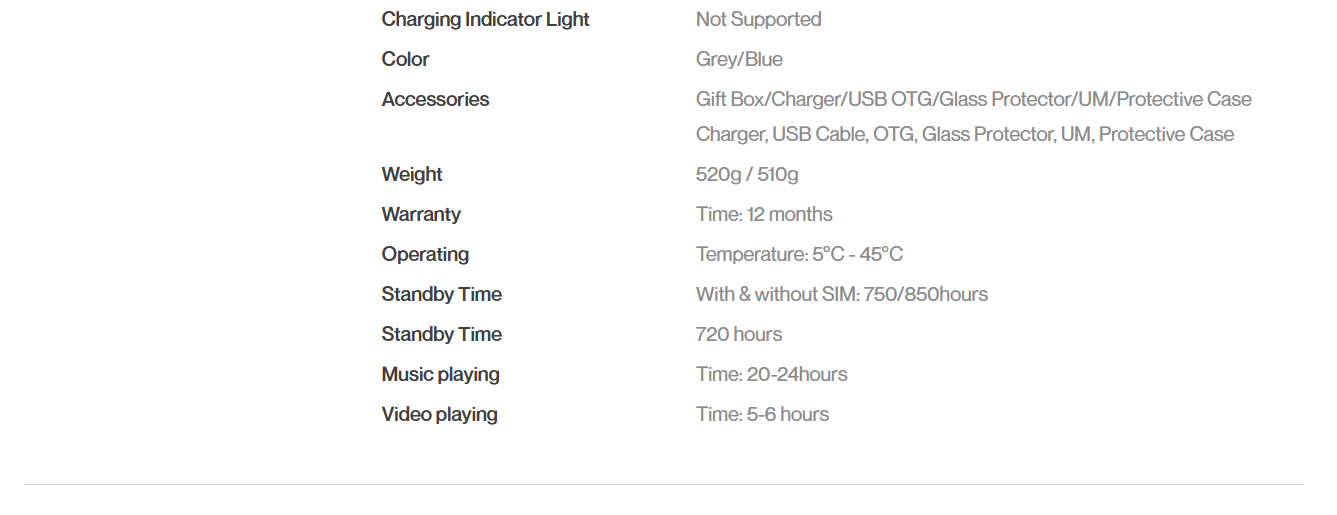The width and height of the screenshot is (1337, 515).
Task: Click the Operating label
Action: tap(425, 254)
